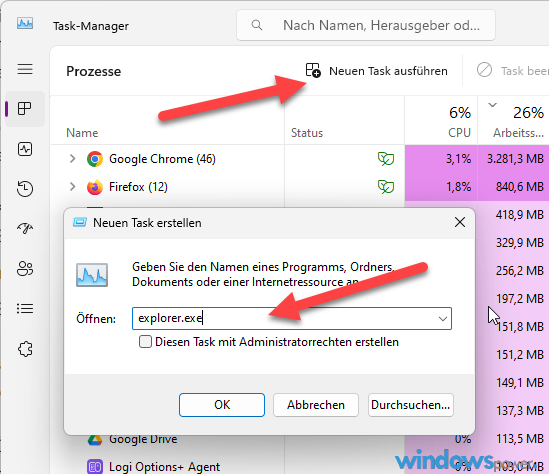Click the Logi Options+ Agent icon
Image resolution: width=549 pixels, height=474 pixels.
pyautogui.click(x=95, y=467)
